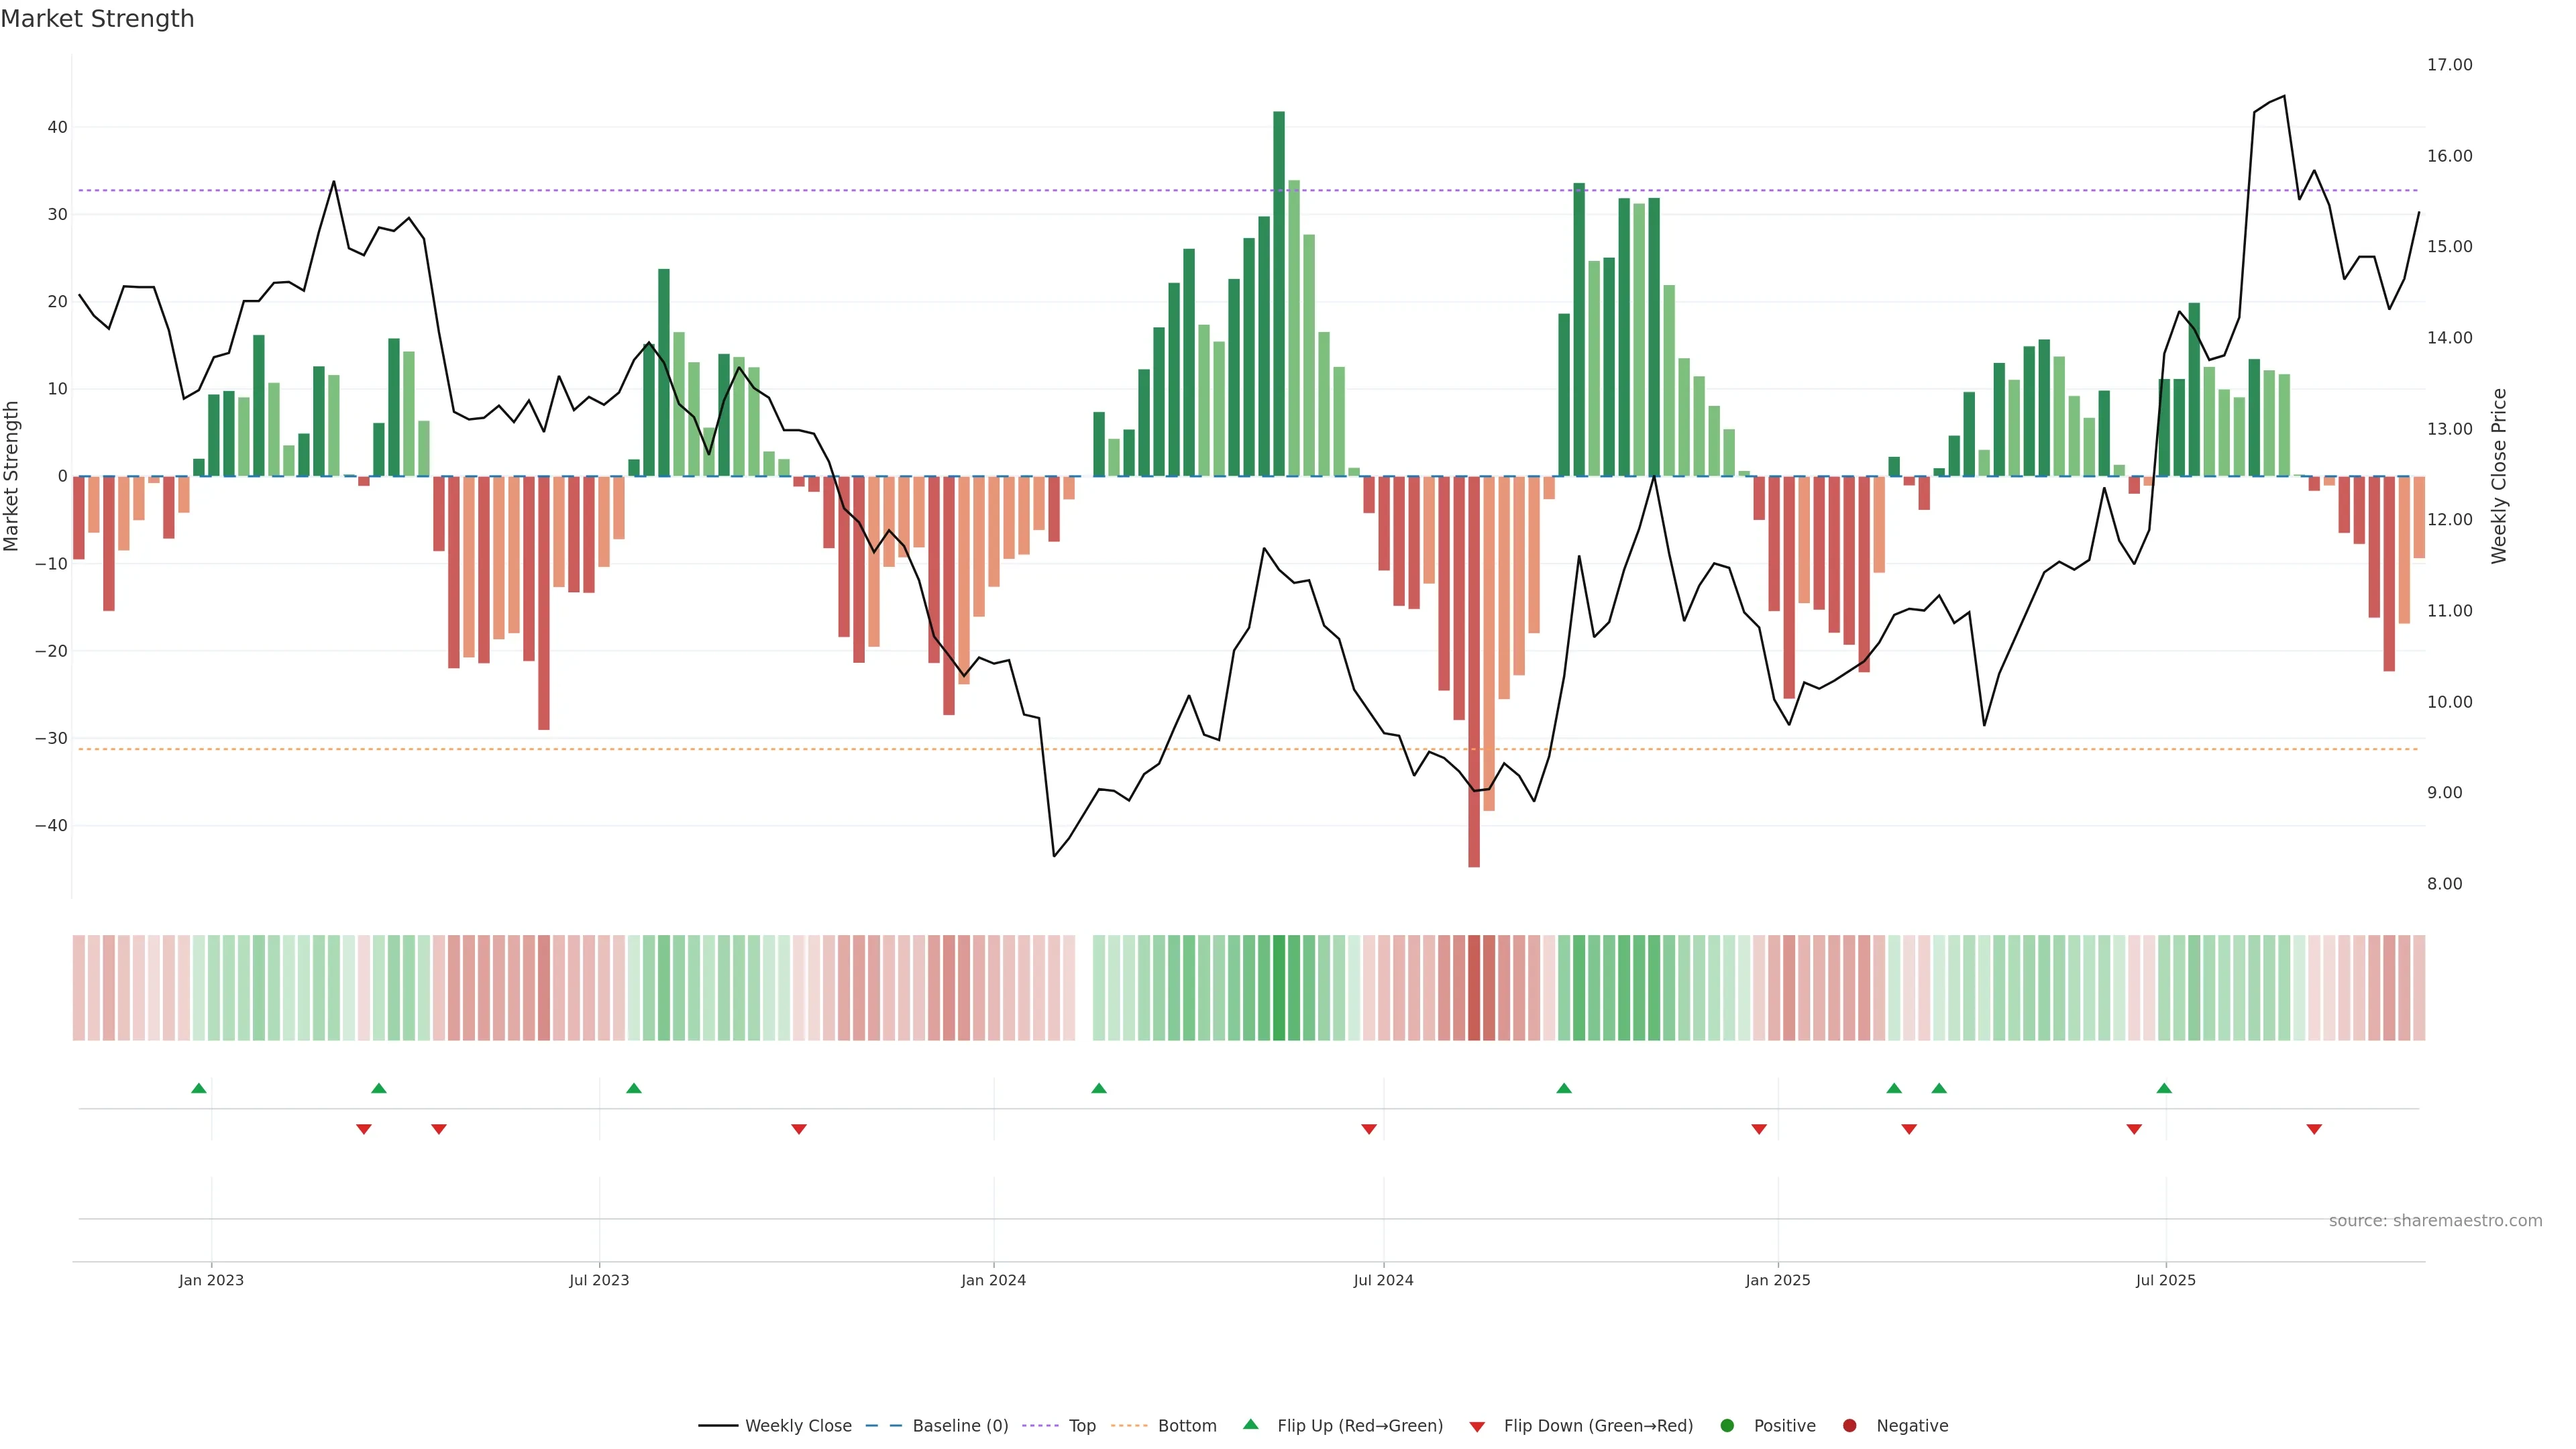Click Flip Down red triangle legend icon
This screenshot has height=1449, width=2576.
(x=1477, y=1426)
